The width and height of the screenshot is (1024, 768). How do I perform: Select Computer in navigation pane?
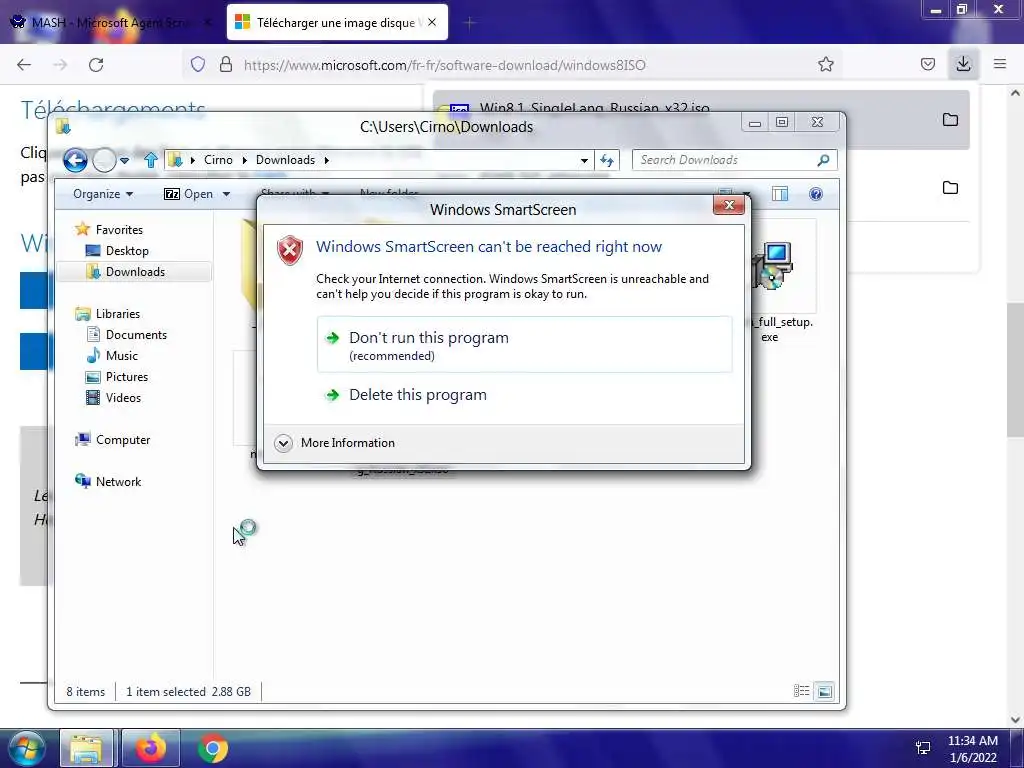[x=123, y=440]
